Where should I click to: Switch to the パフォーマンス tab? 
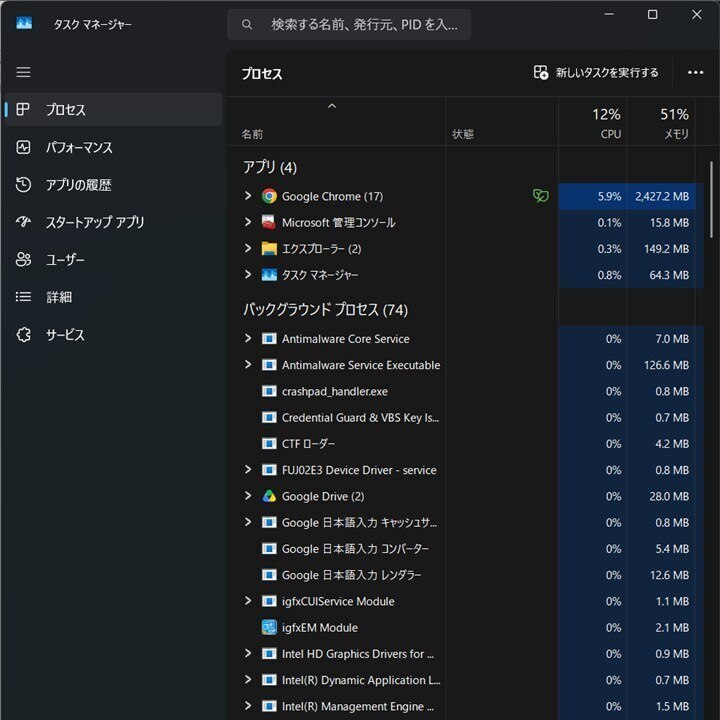coord(113,147)
